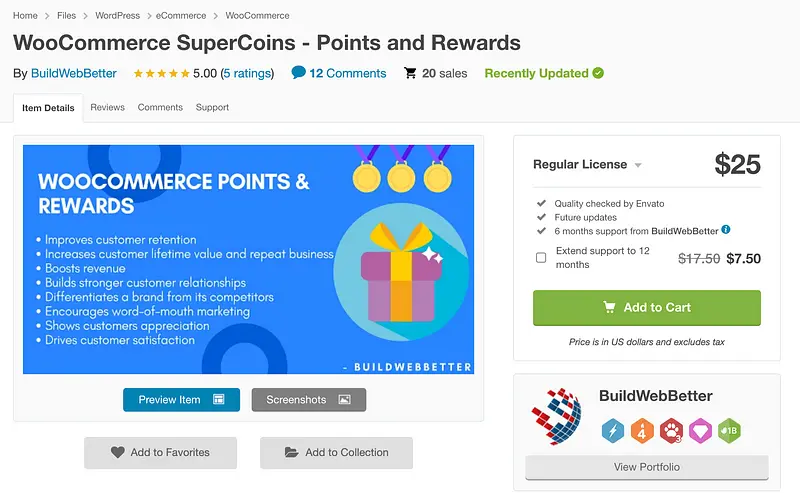Click the red paw print author badge
Screen dimensions: 800x493
coord(671,430)
